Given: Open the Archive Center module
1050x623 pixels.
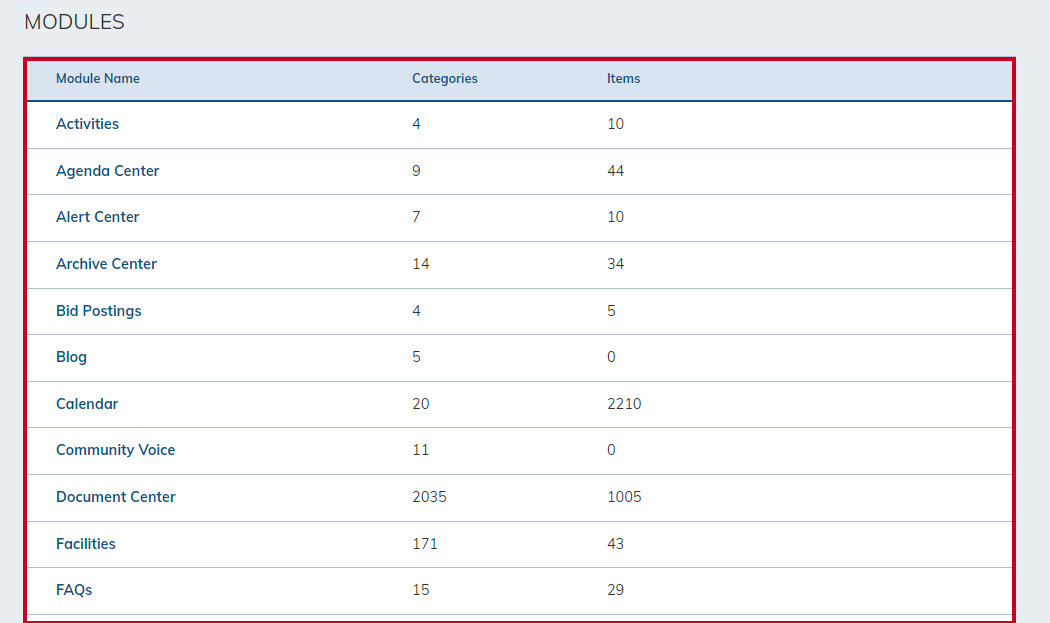Looking at the screenshot, I should tap(106, 264).
